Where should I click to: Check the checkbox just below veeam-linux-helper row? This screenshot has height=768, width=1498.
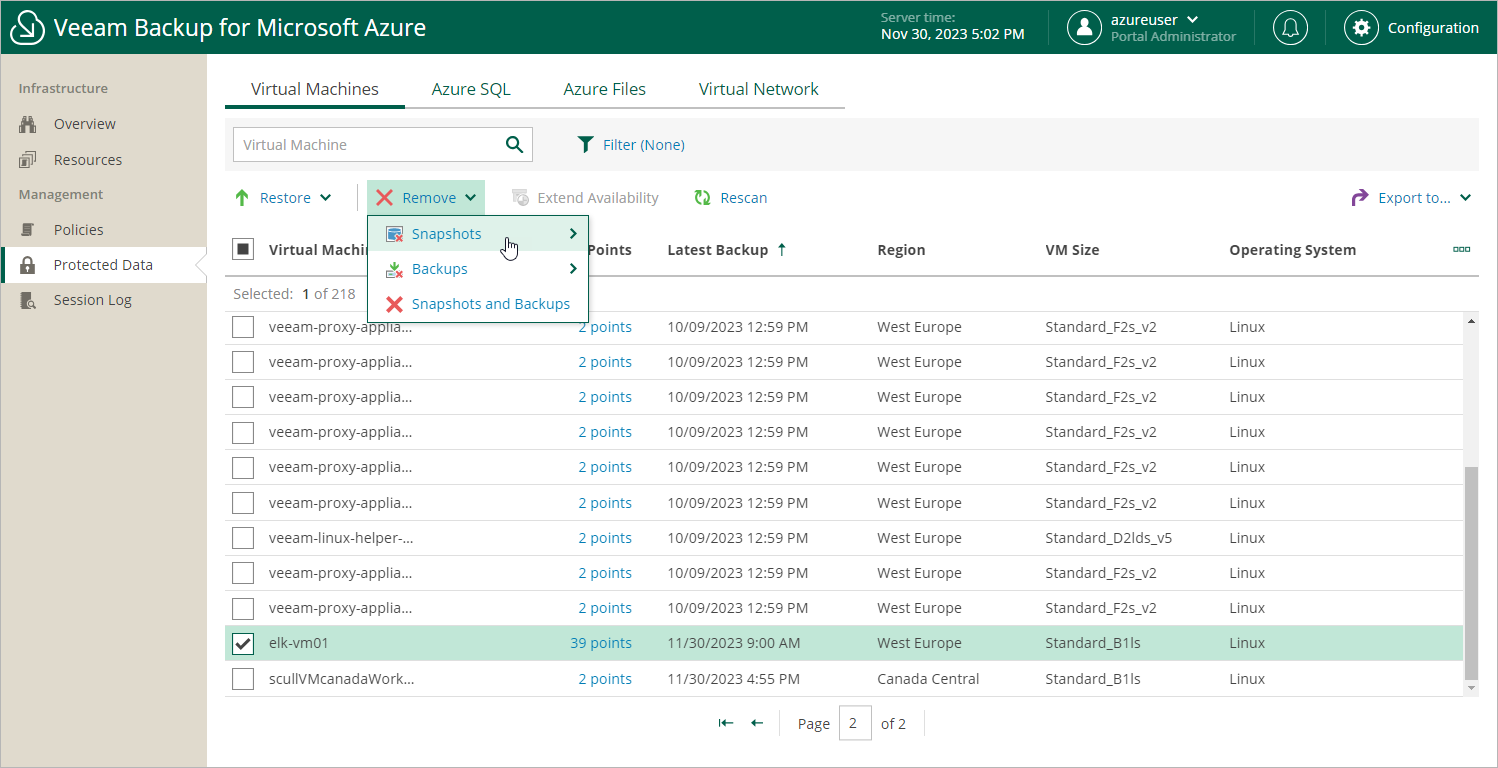(243, 573)
